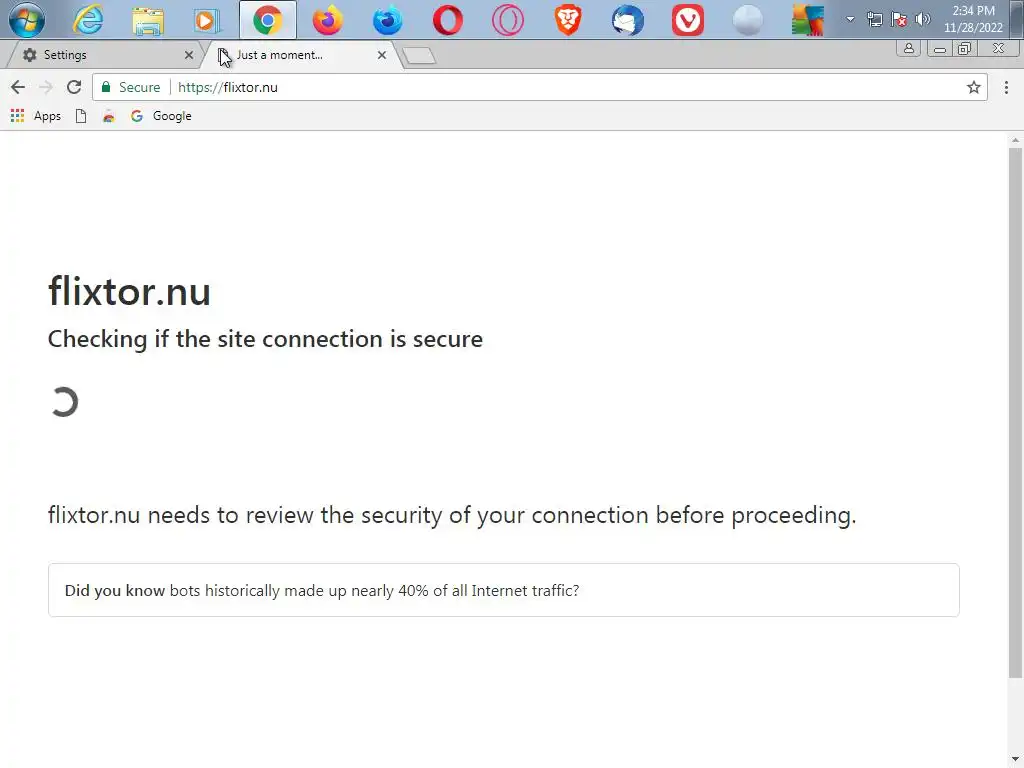Go back with the back arrow
The height and width of the screenshot is (768, 1024).
(18, 87)
